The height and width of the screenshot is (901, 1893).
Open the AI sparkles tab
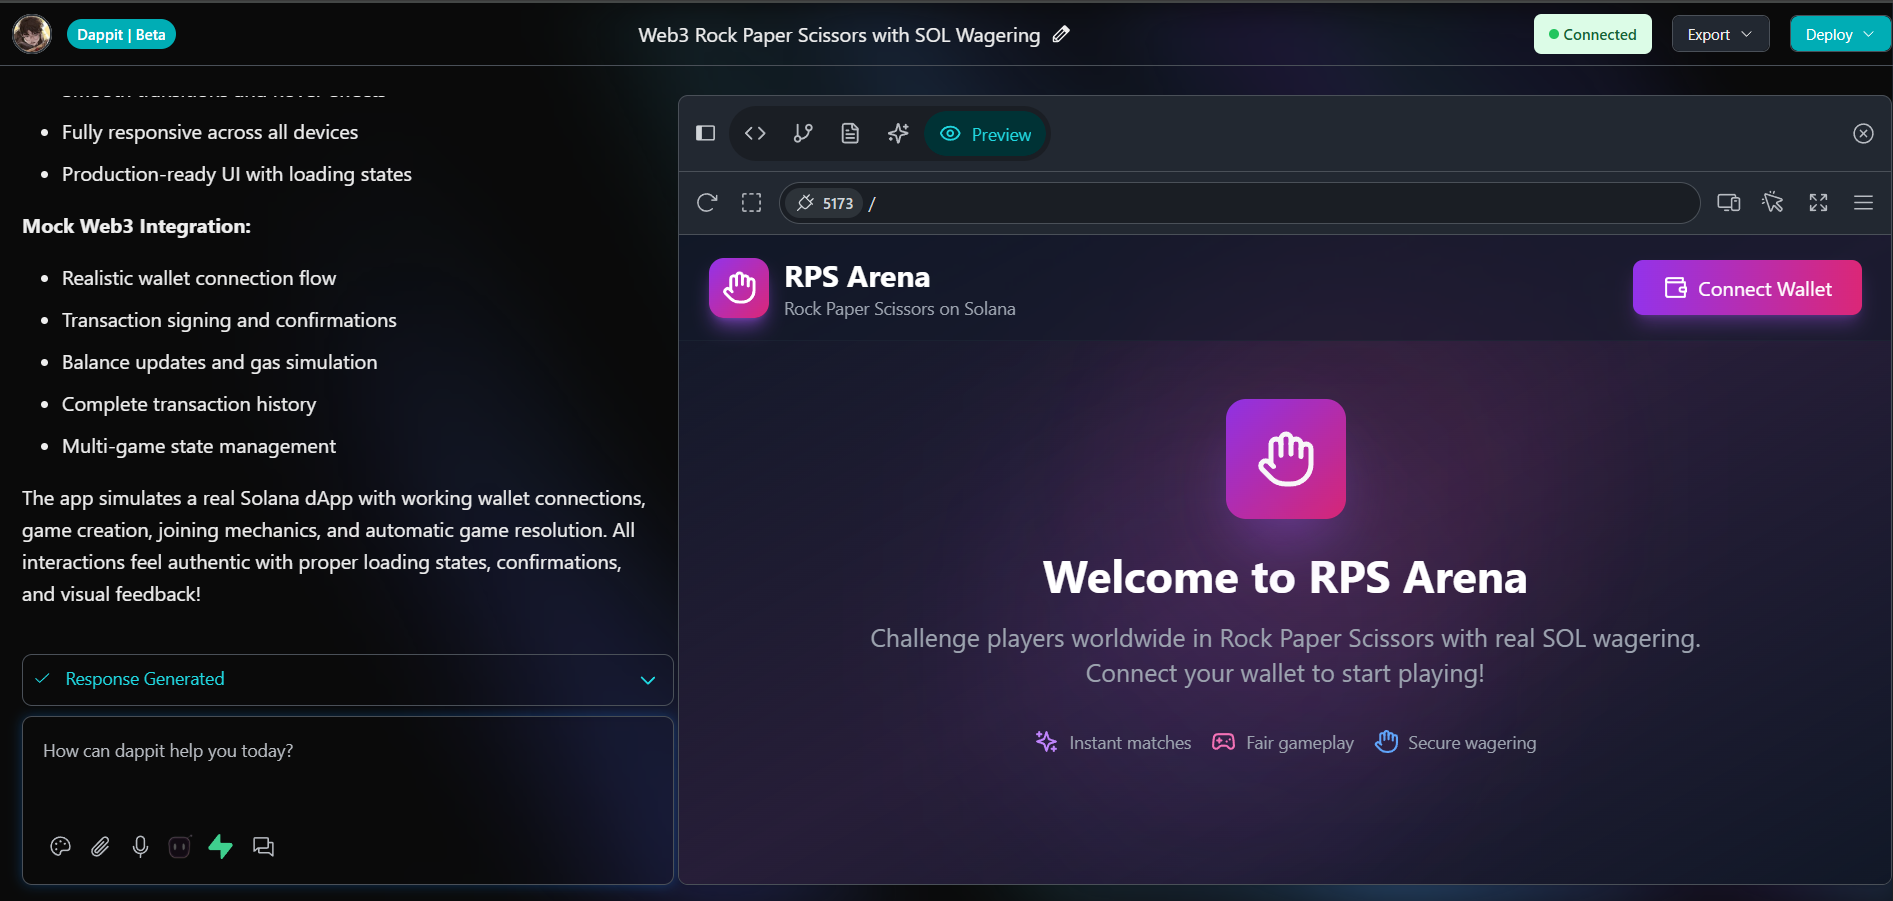click(x=898, y=133)
